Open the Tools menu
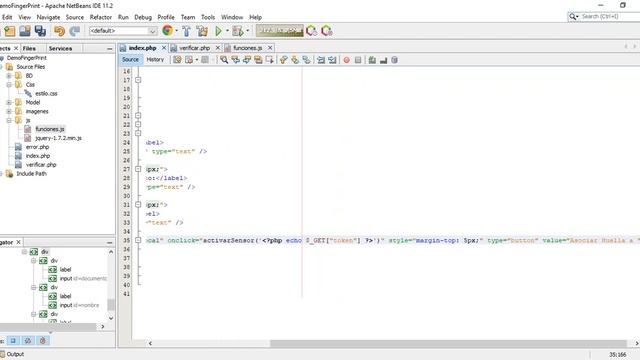This screenshot has height=360, width=640. tap(208, 17)
